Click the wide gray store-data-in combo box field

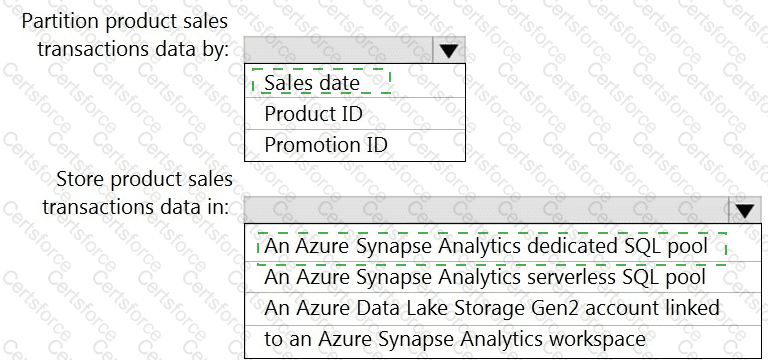[x=486, y=211]
